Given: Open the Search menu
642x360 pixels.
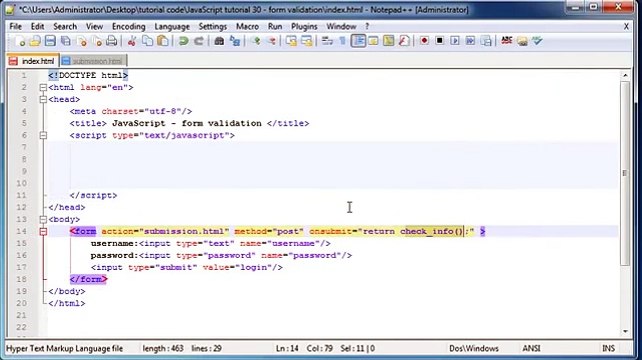Looking at the screenshot, I should tap(65, 27).
